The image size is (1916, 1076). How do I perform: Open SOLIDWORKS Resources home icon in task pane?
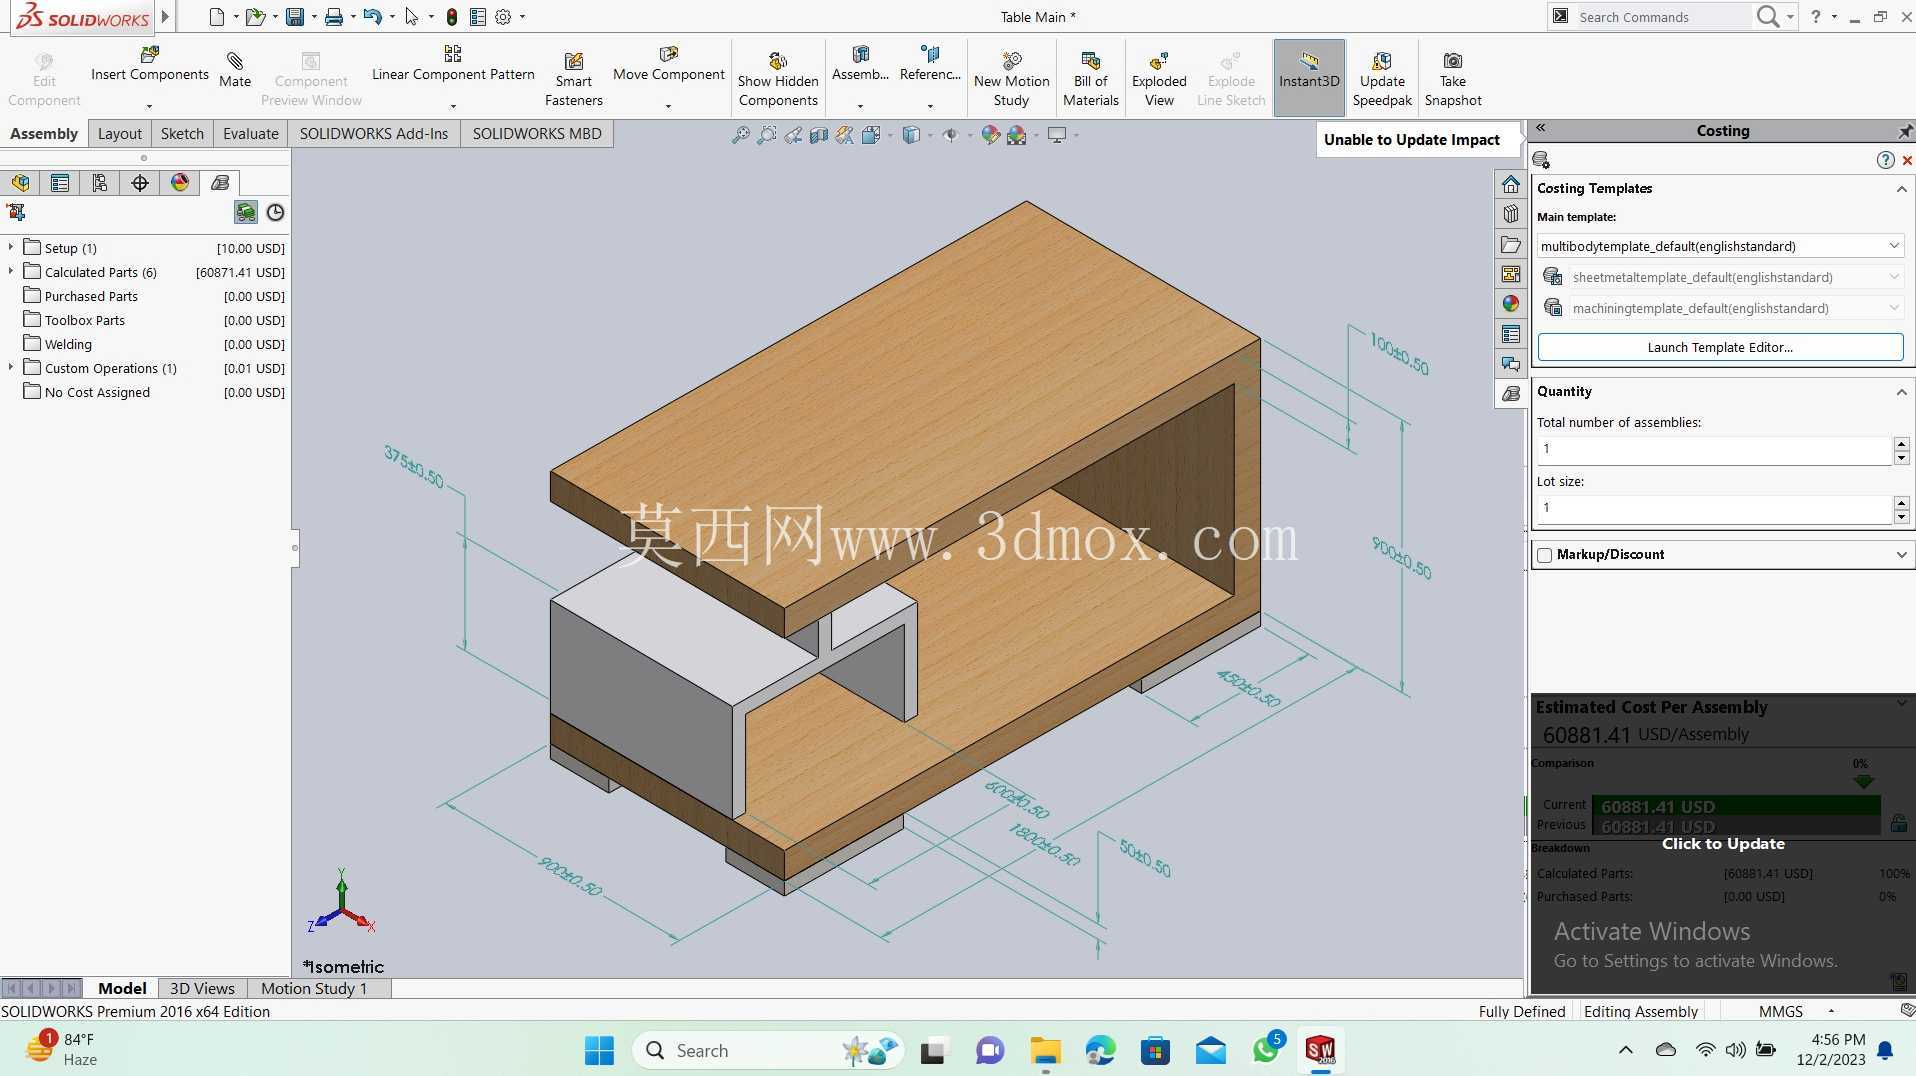click(x=1511, y=185)
